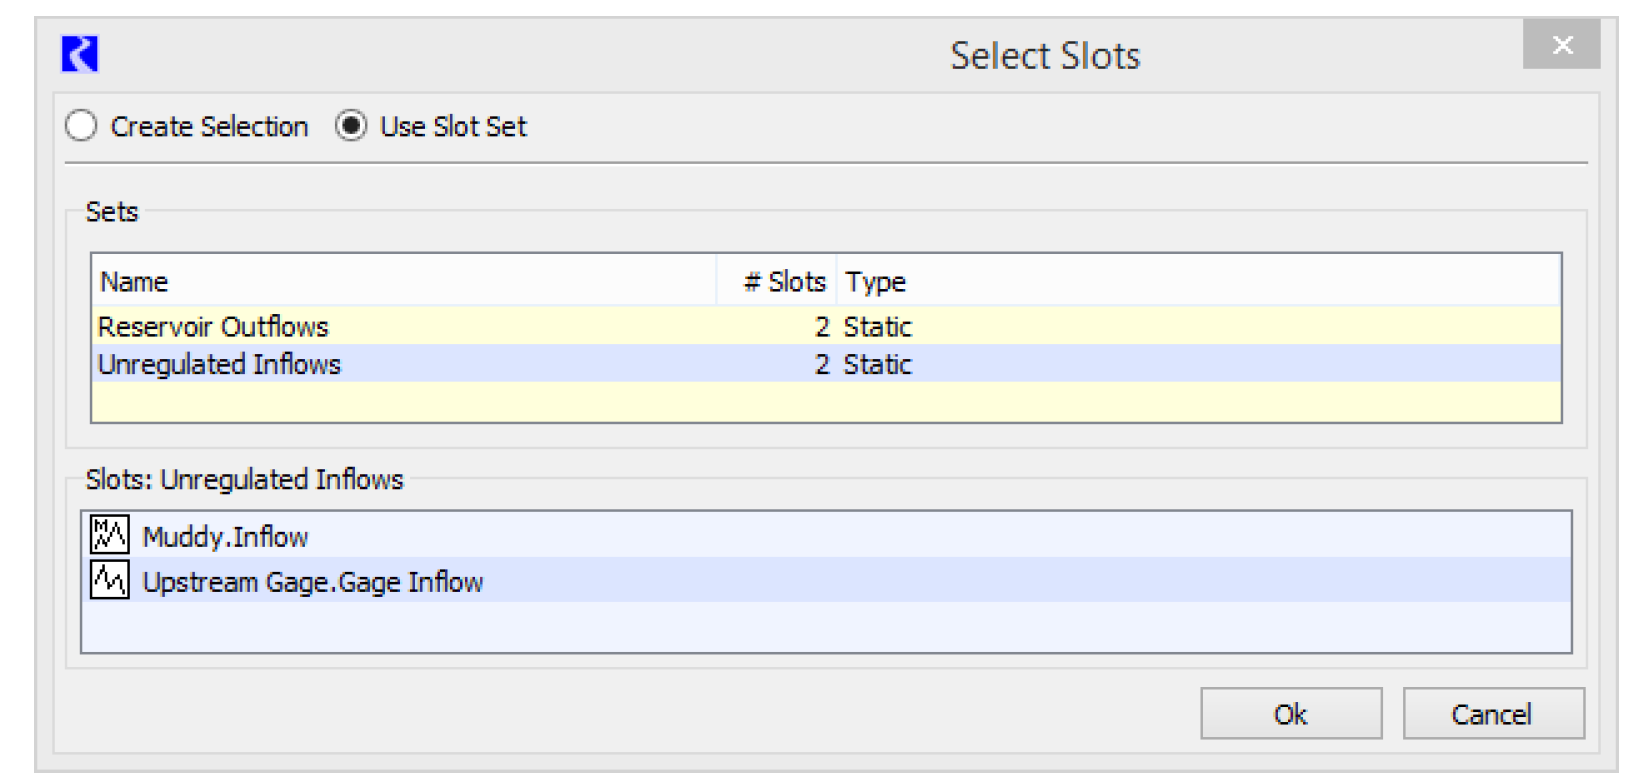The width and height of the screenshot is (1629, 783).
Task: Click the slot count for Reservoir Outflows
Action: (x=822, y=327)
